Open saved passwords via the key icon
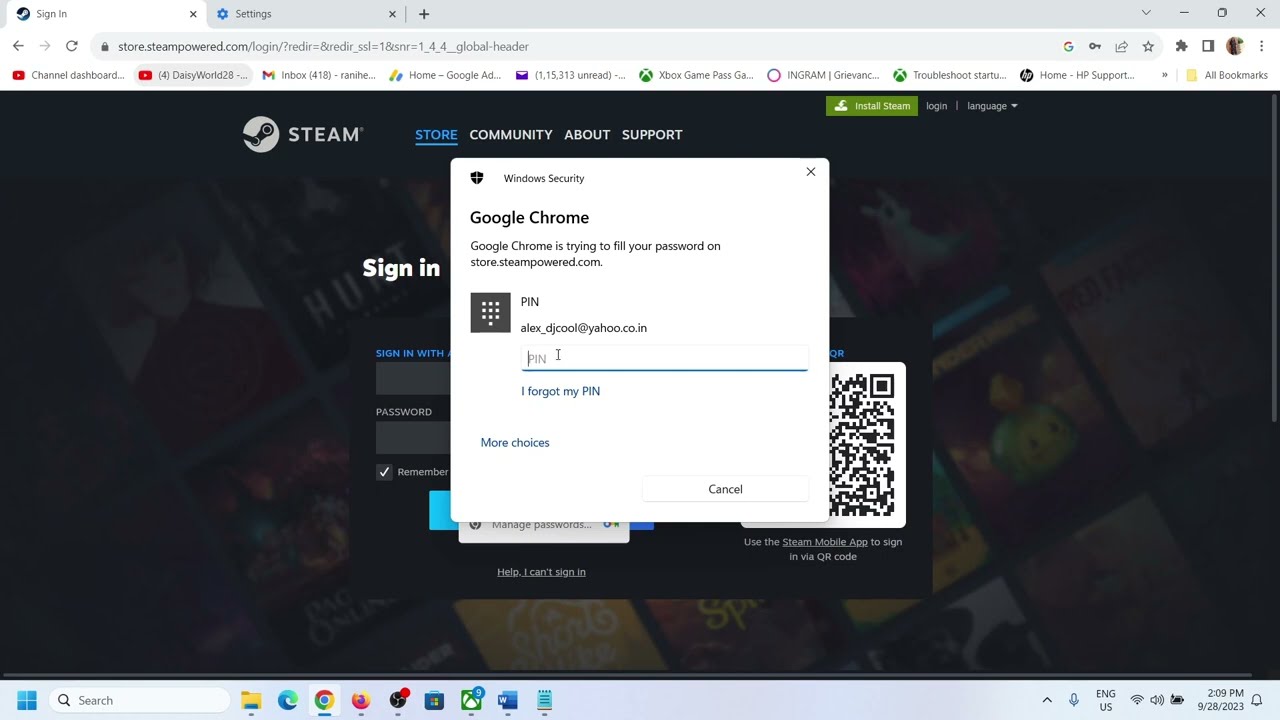Screen dimensions: 1280x720 [x=1095, y=46]
